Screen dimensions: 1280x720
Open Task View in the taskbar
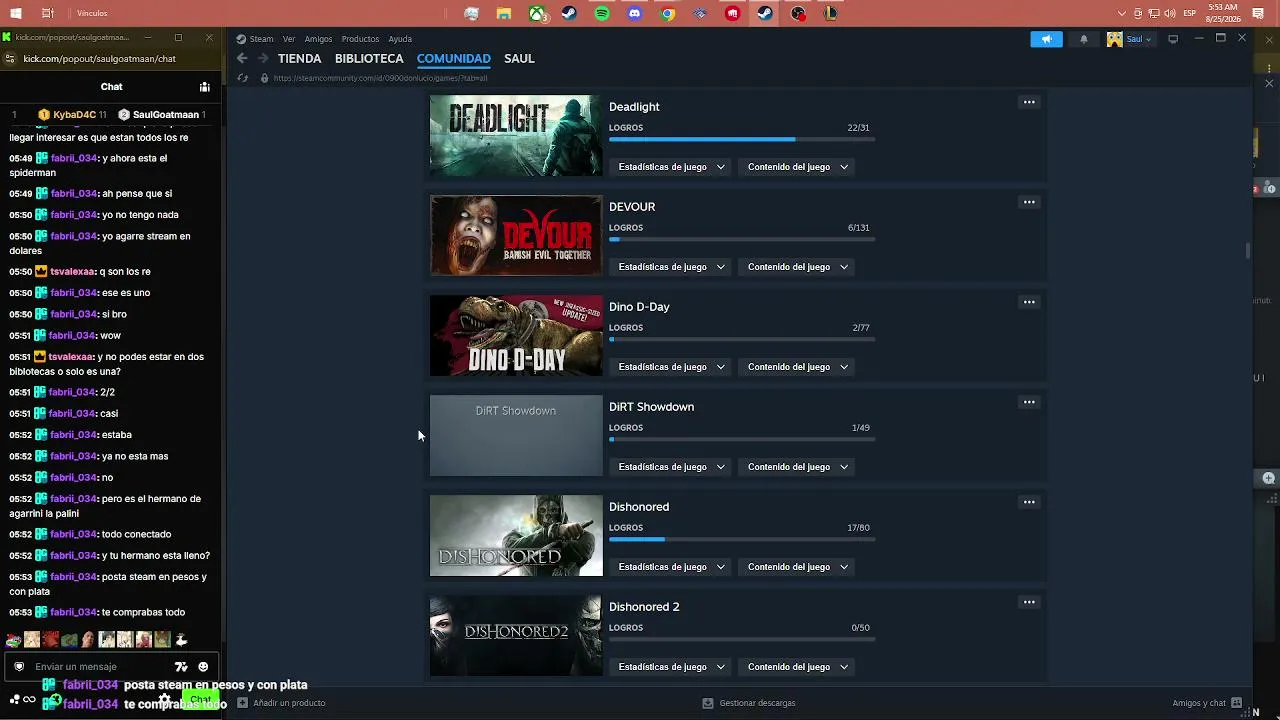[48, 14]
